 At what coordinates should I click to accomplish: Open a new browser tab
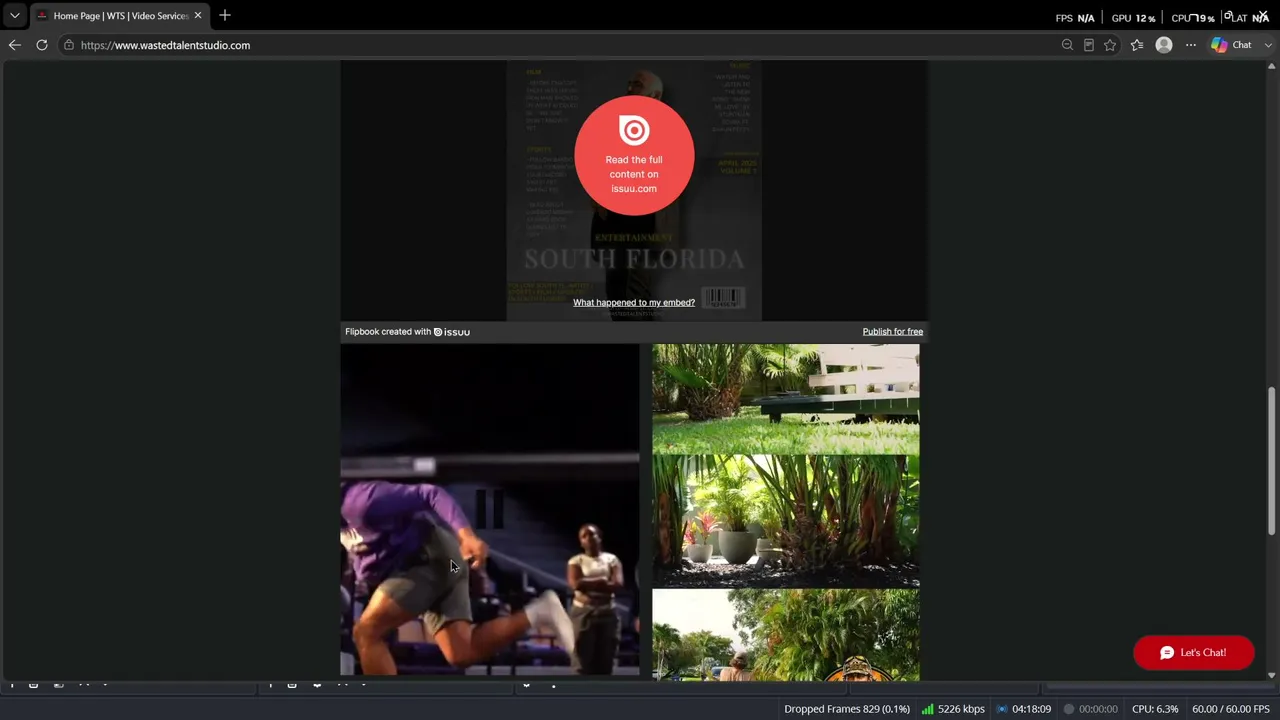(x=225, y=16)
